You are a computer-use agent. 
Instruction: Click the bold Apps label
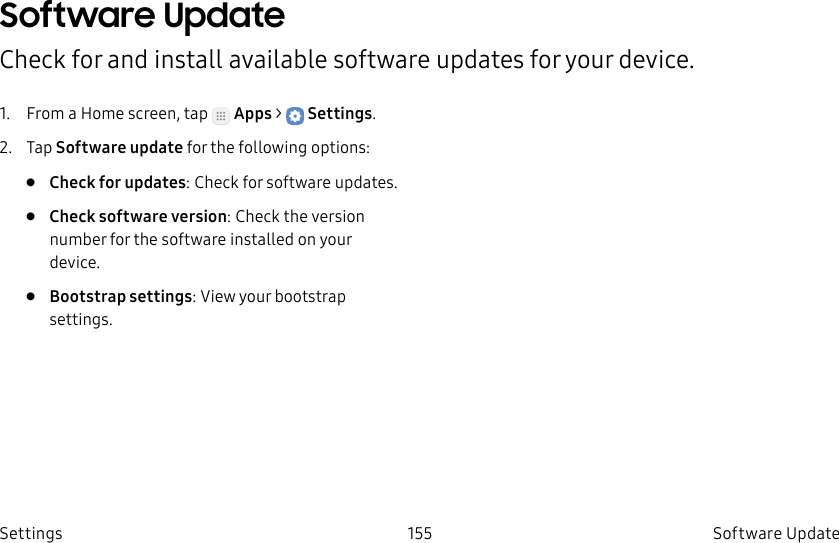[x=253, y=114]
